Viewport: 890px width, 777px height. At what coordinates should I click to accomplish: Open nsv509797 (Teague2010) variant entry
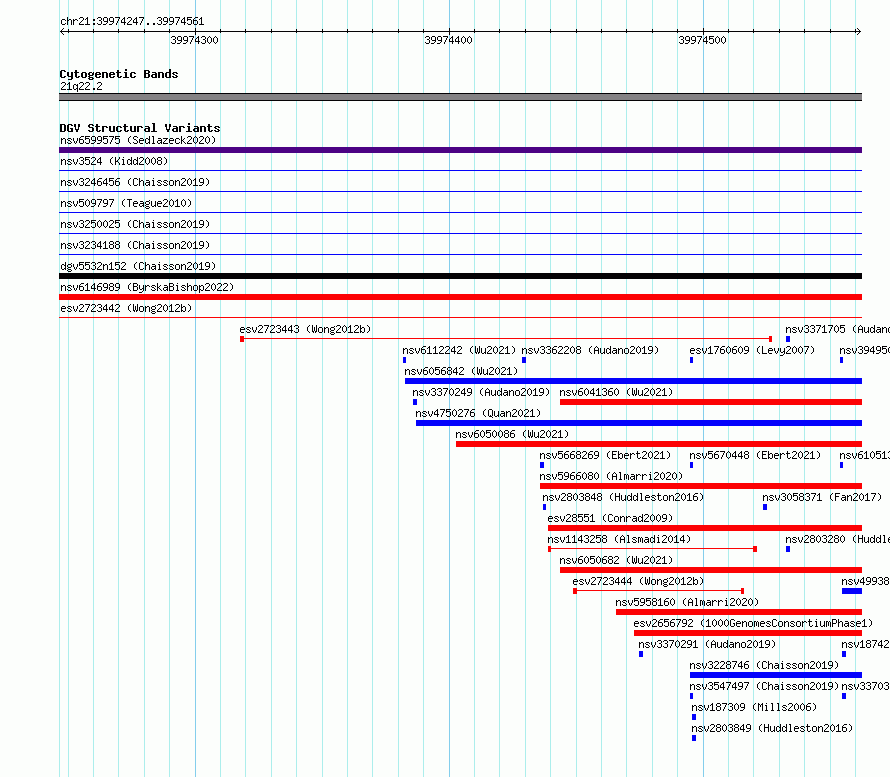coord(126,203)
